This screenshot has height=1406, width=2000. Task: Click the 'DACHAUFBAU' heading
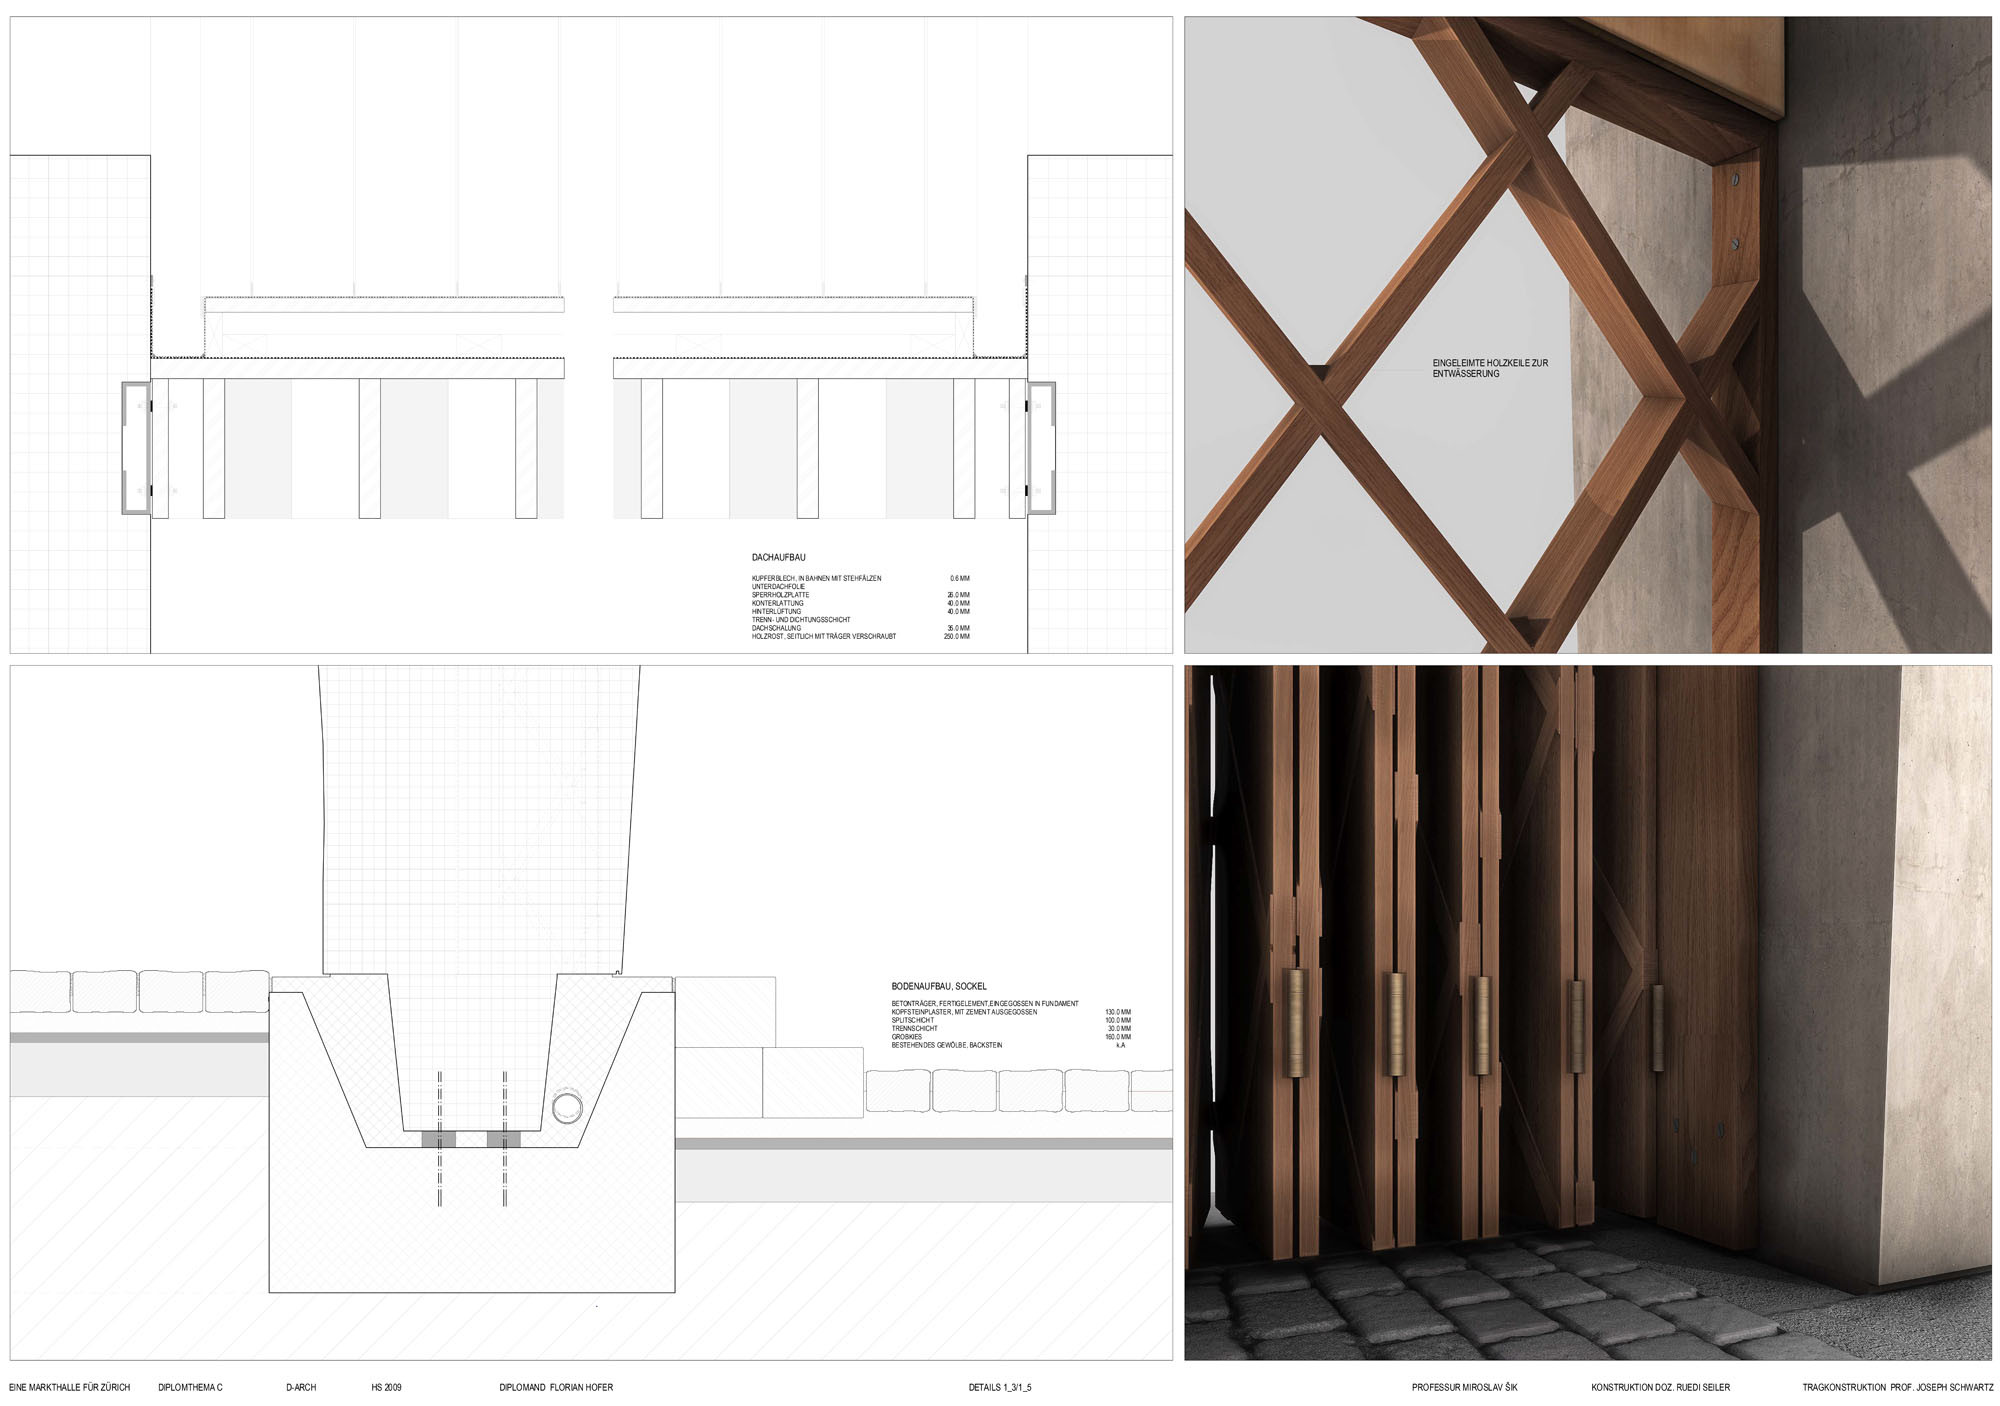pos(778,557)
